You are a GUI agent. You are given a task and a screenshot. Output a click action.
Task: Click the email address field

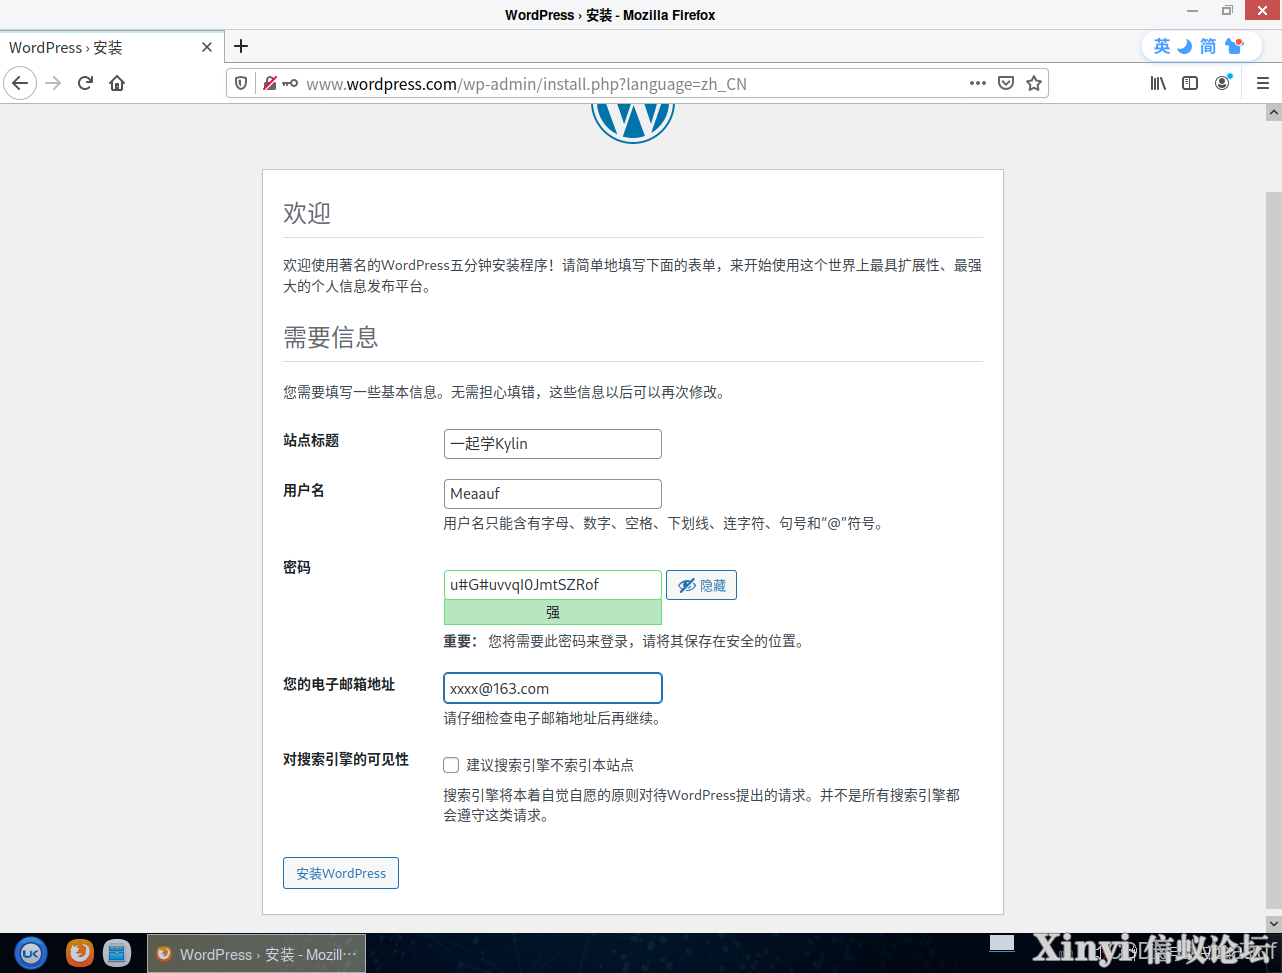pyautogui.click(x=552, y=688)
